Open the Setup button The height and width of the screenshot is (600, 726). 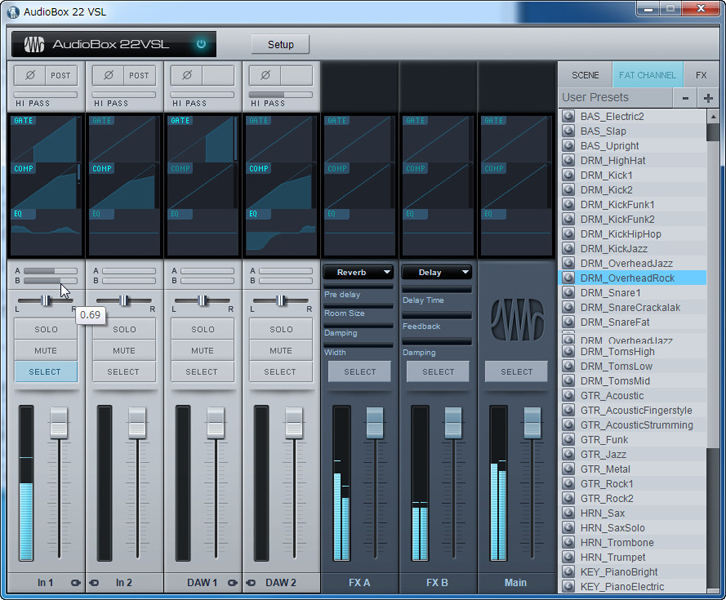281,44
